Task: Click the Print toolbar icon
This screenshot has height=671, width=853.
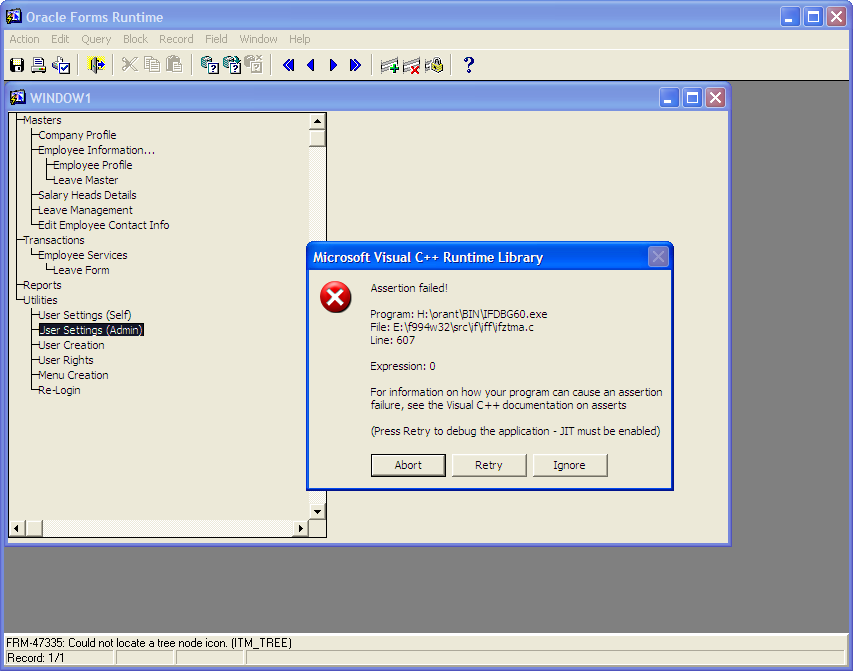Action: pyautogui.click(x=38, y=65)
